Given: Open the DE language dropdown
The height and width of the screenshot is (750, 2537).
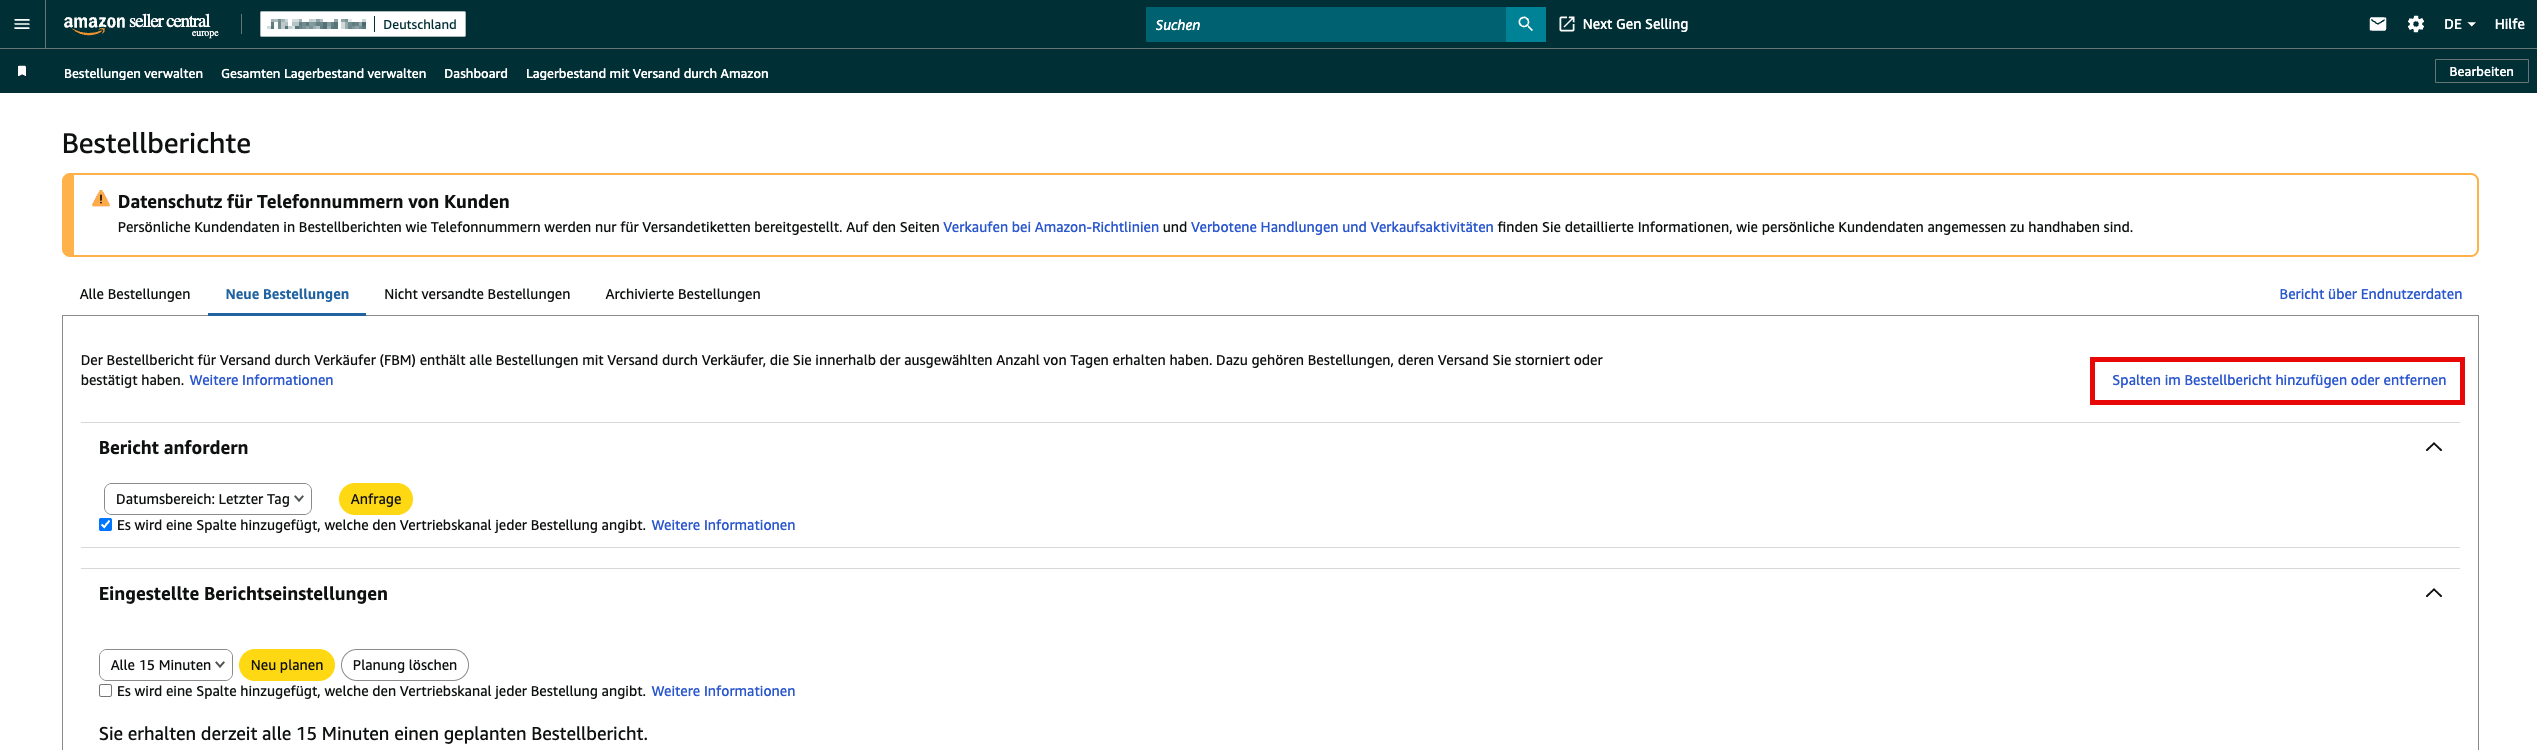Looking at the screenshot, I should click(2459, 24).
